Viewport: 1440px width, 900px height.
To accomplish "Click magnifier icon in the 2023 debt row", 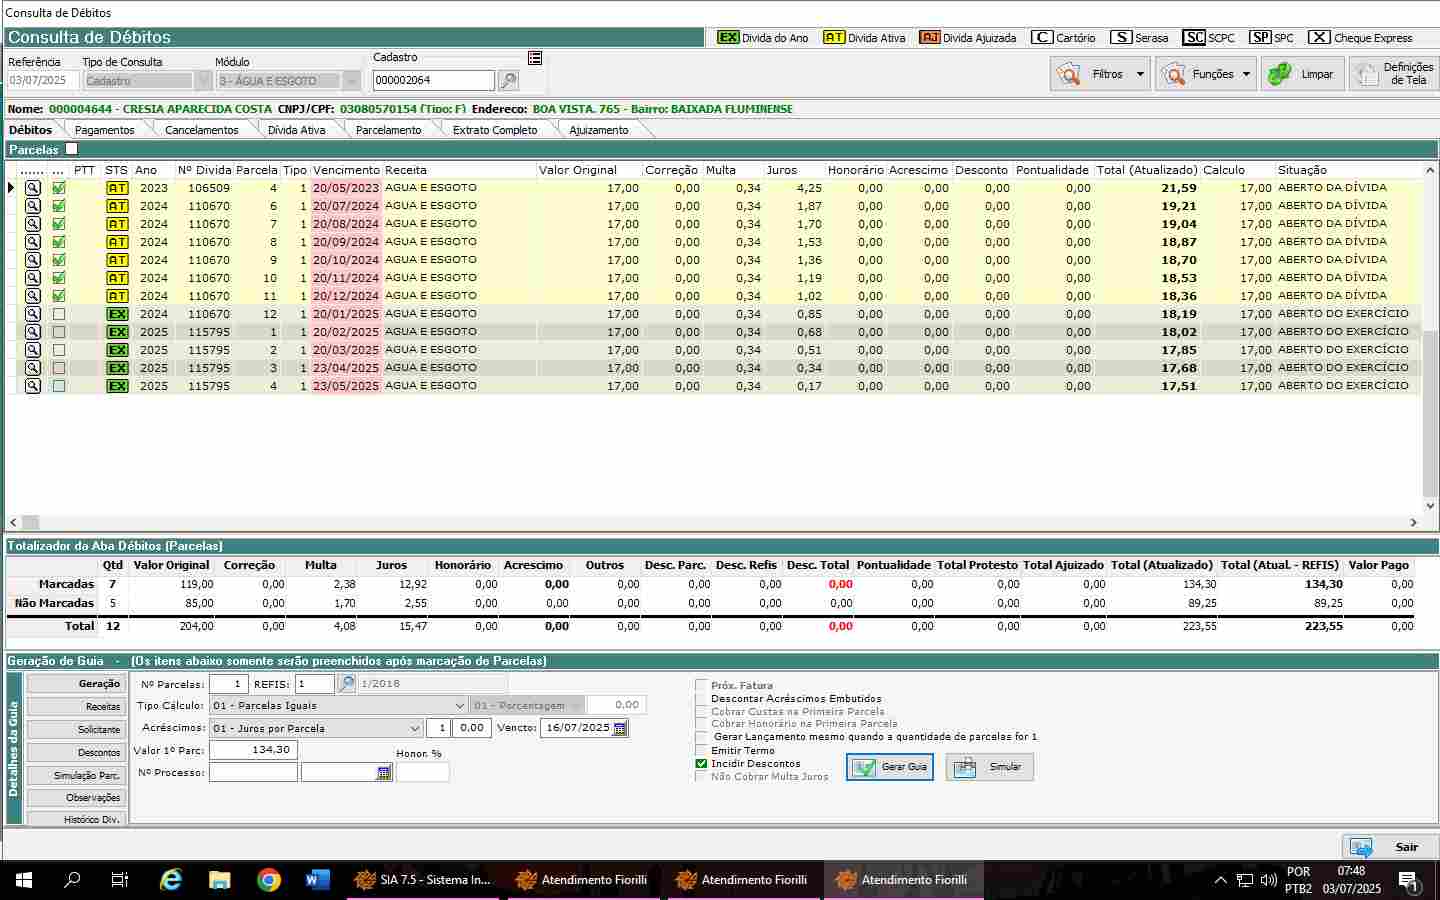I will click(x=33, y=188).
